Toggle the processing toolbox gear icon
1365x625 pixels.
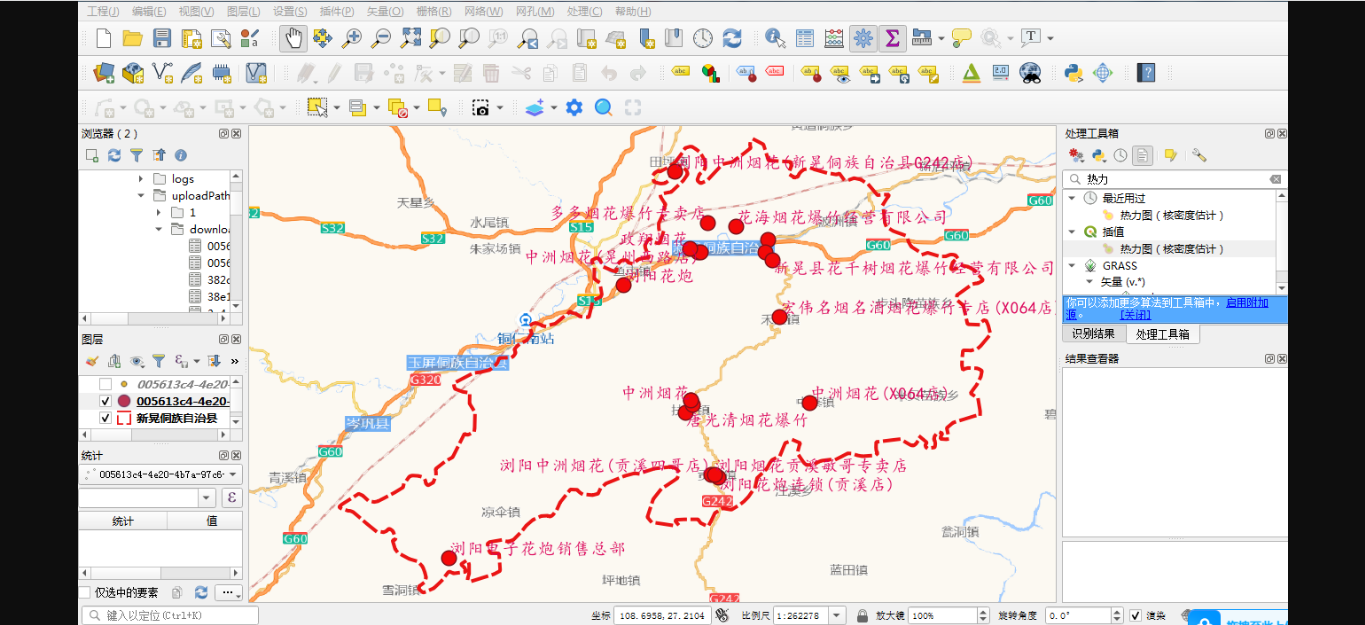tap(863, 39)
